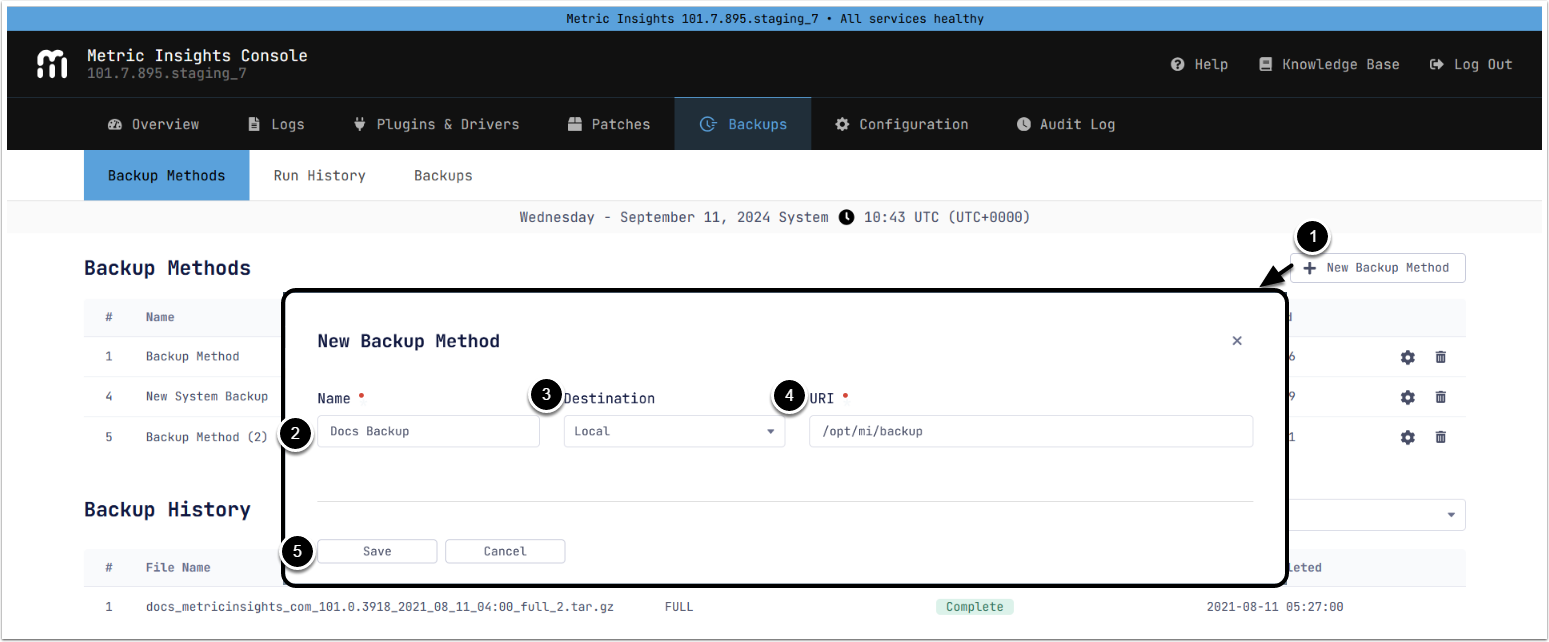Close the New Backup Method dialog
The width and height of the screenshot is (1549, 642).
(1237, 341)
